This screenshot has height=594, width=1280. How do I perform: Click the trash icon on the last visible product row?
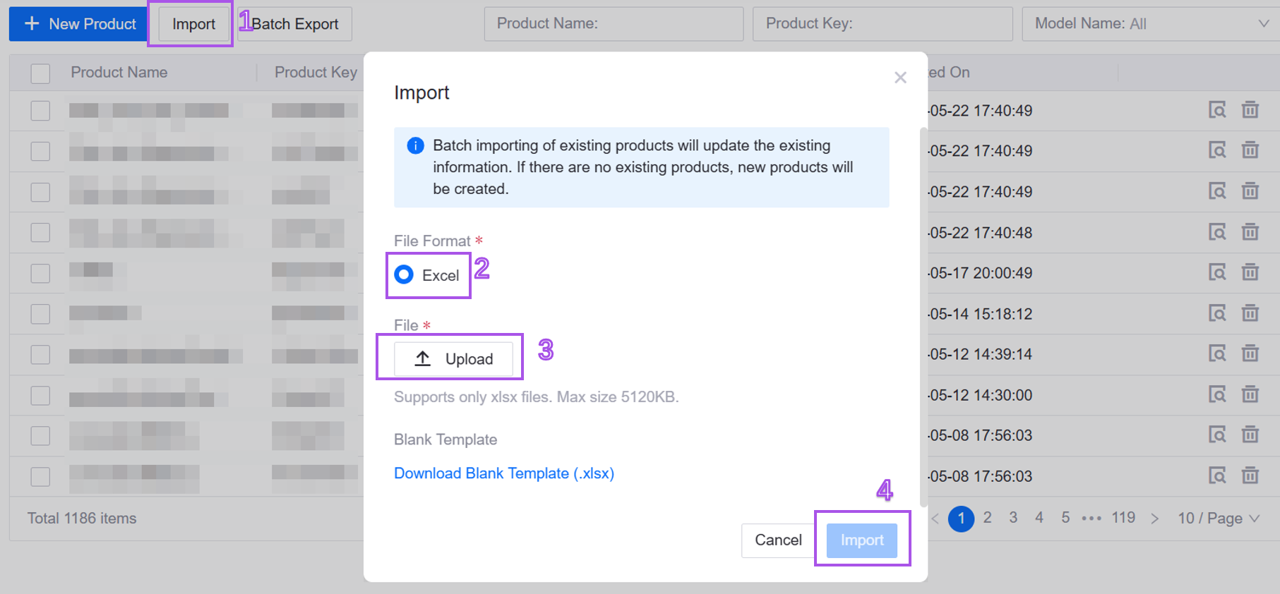click(x=1250, y=475)
